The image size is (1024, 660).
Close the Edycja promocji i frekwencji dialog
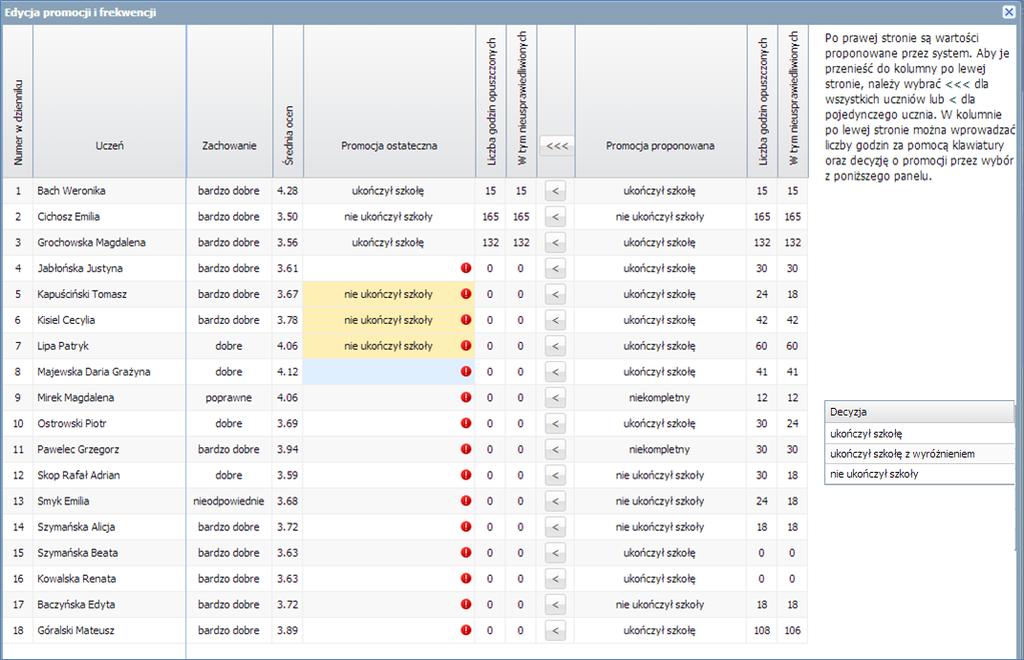[x=1008, y=12]
